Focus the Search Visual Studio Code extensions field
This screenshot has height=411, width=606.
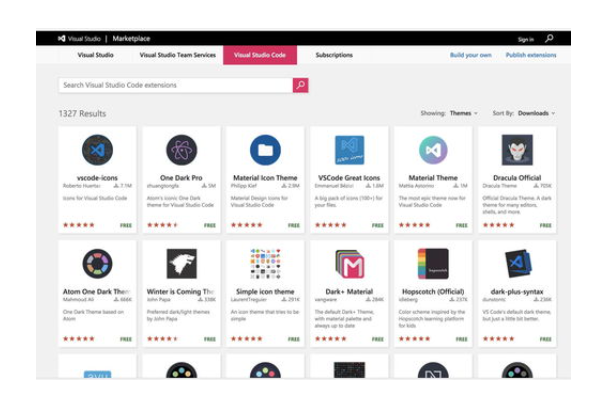coord(175,85)
